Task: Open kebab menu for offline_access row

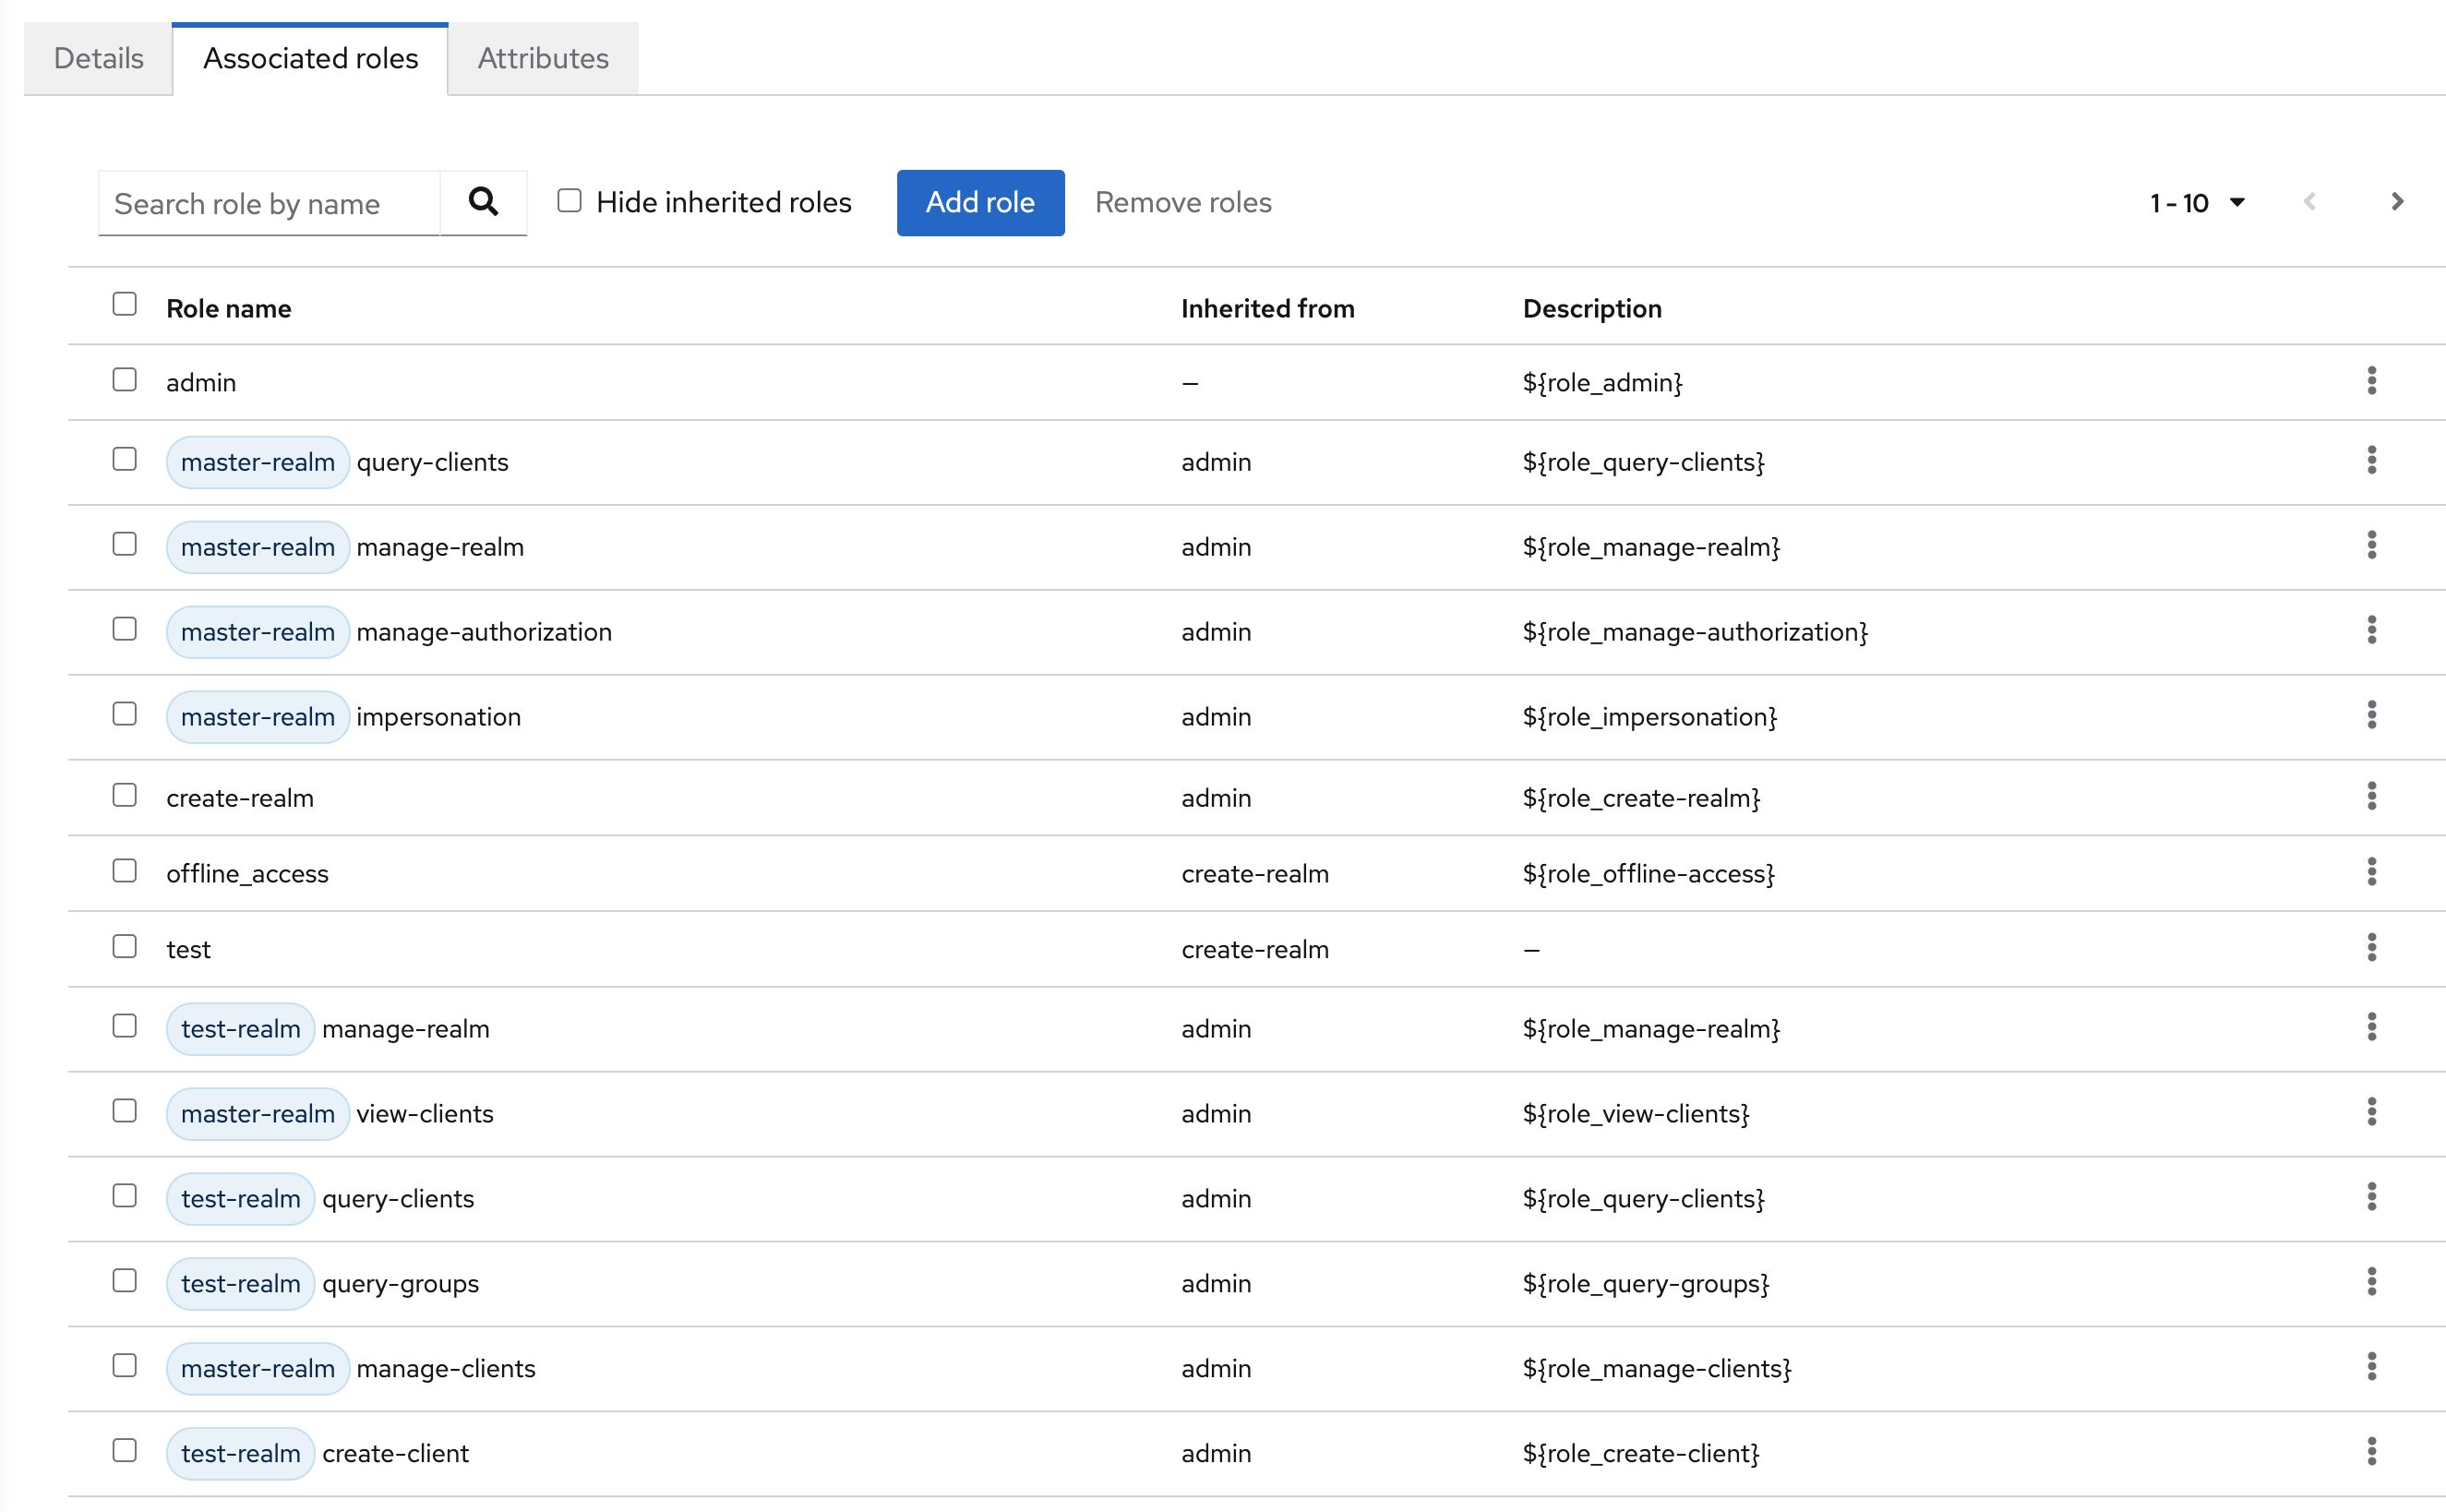Action: click(x=2371, y=873)
